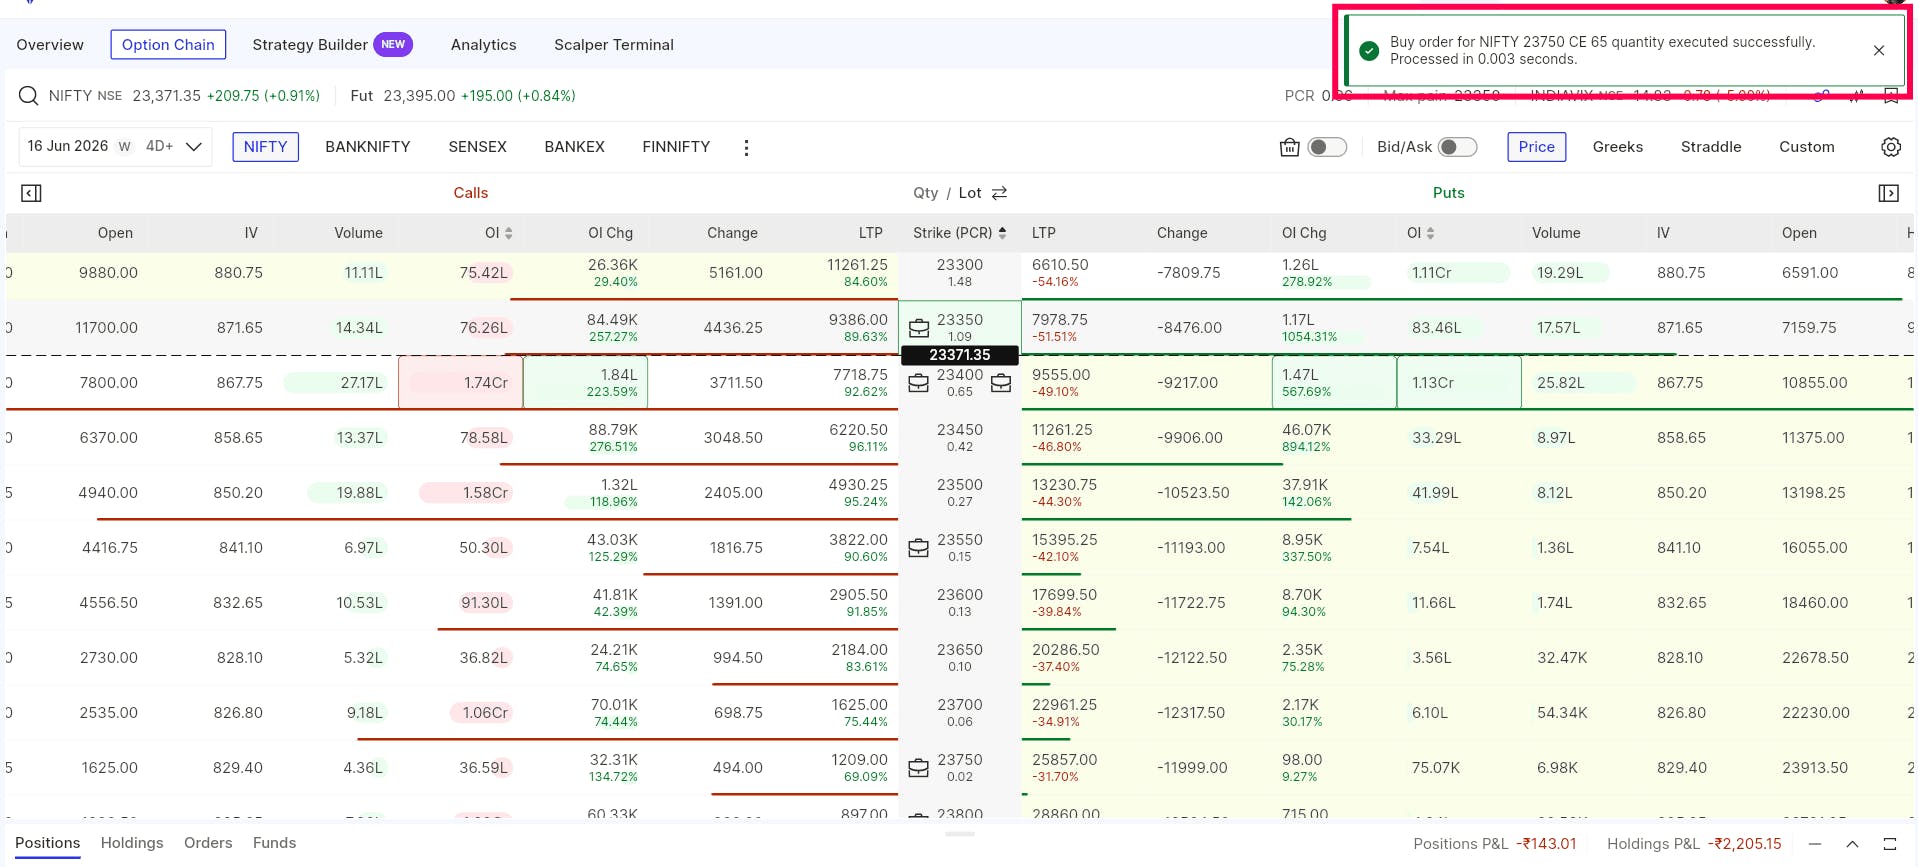The width and height of the screenshot is (1918, 867).
Task: Open the three-dot more indices menu
Action: tap(746, 147)
